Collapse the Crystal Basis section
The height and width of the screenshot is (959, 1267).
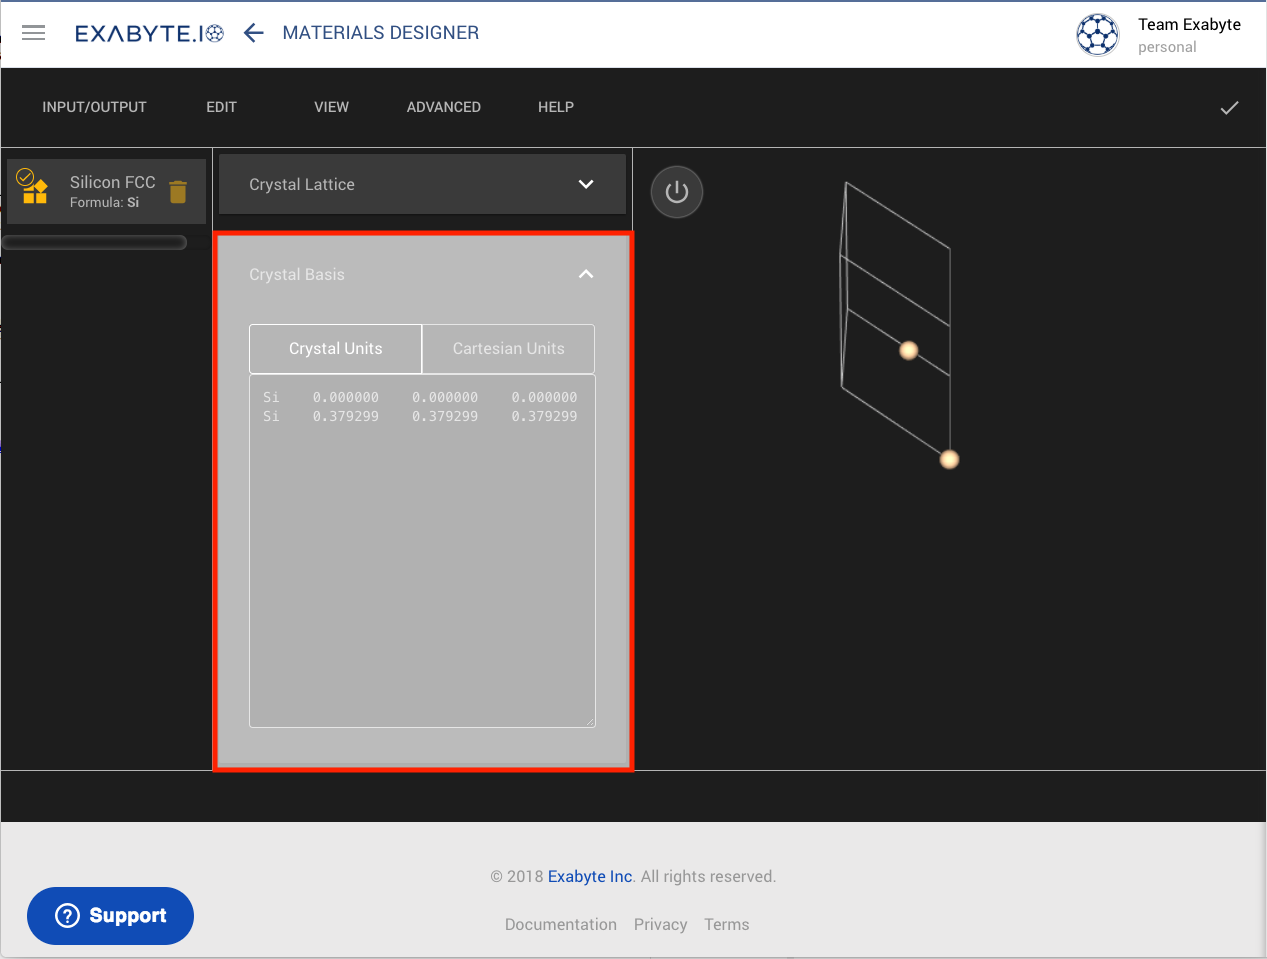tap(586, 274)
